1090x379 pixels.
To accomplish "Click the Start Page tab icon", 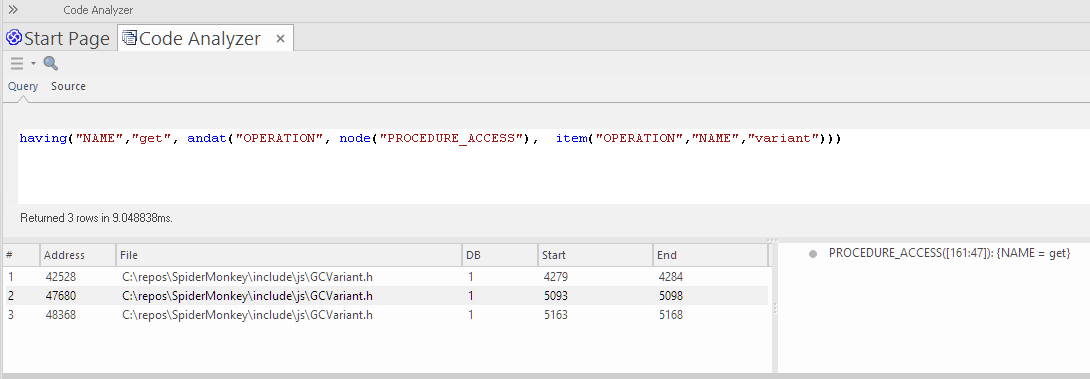I will (x=14, y=38).
